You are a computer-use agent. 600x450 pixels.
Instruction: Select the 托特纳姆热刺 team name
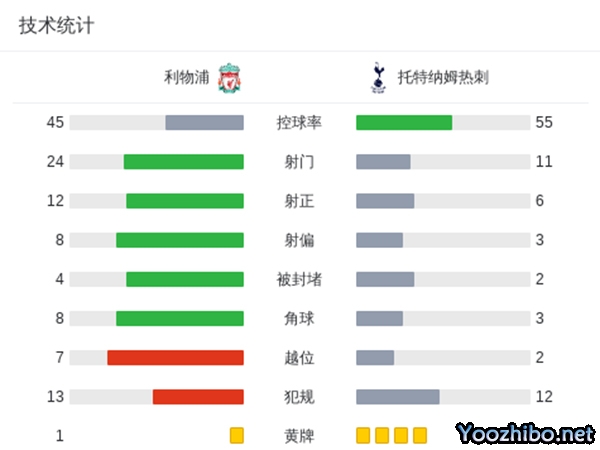(x=443, y=77)
